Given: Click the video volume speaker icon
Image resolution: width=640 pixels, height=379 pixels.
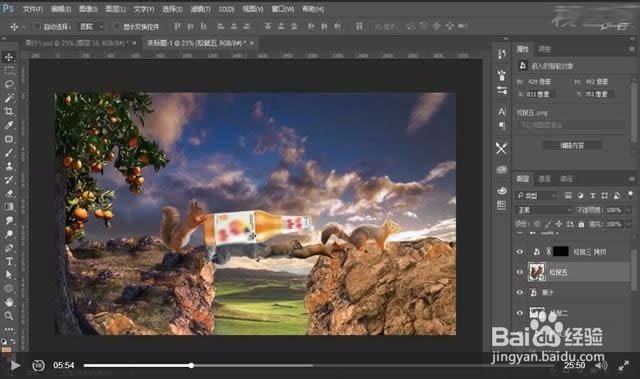Looking at the screenshot, I should click(x=601, y=366).
